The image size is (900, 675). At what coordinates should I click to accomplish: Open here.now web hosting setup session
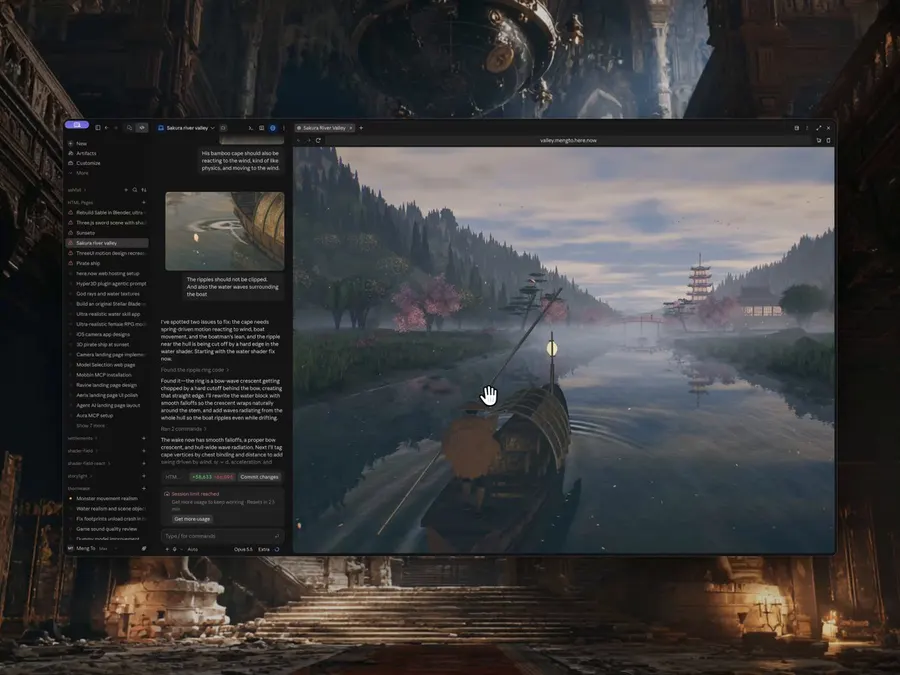pyautogui.click(x=108, y=273)
